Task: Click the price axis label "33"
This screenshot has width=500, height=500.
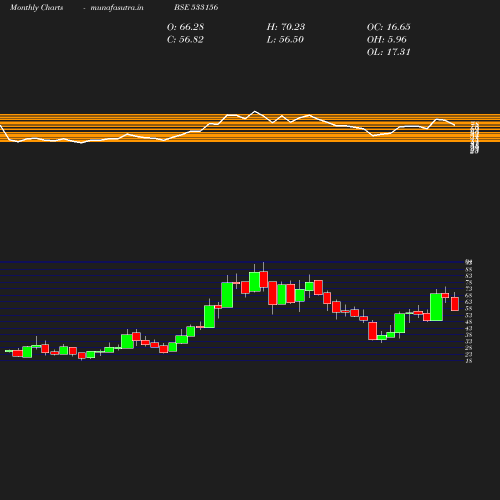Action: 469,341
